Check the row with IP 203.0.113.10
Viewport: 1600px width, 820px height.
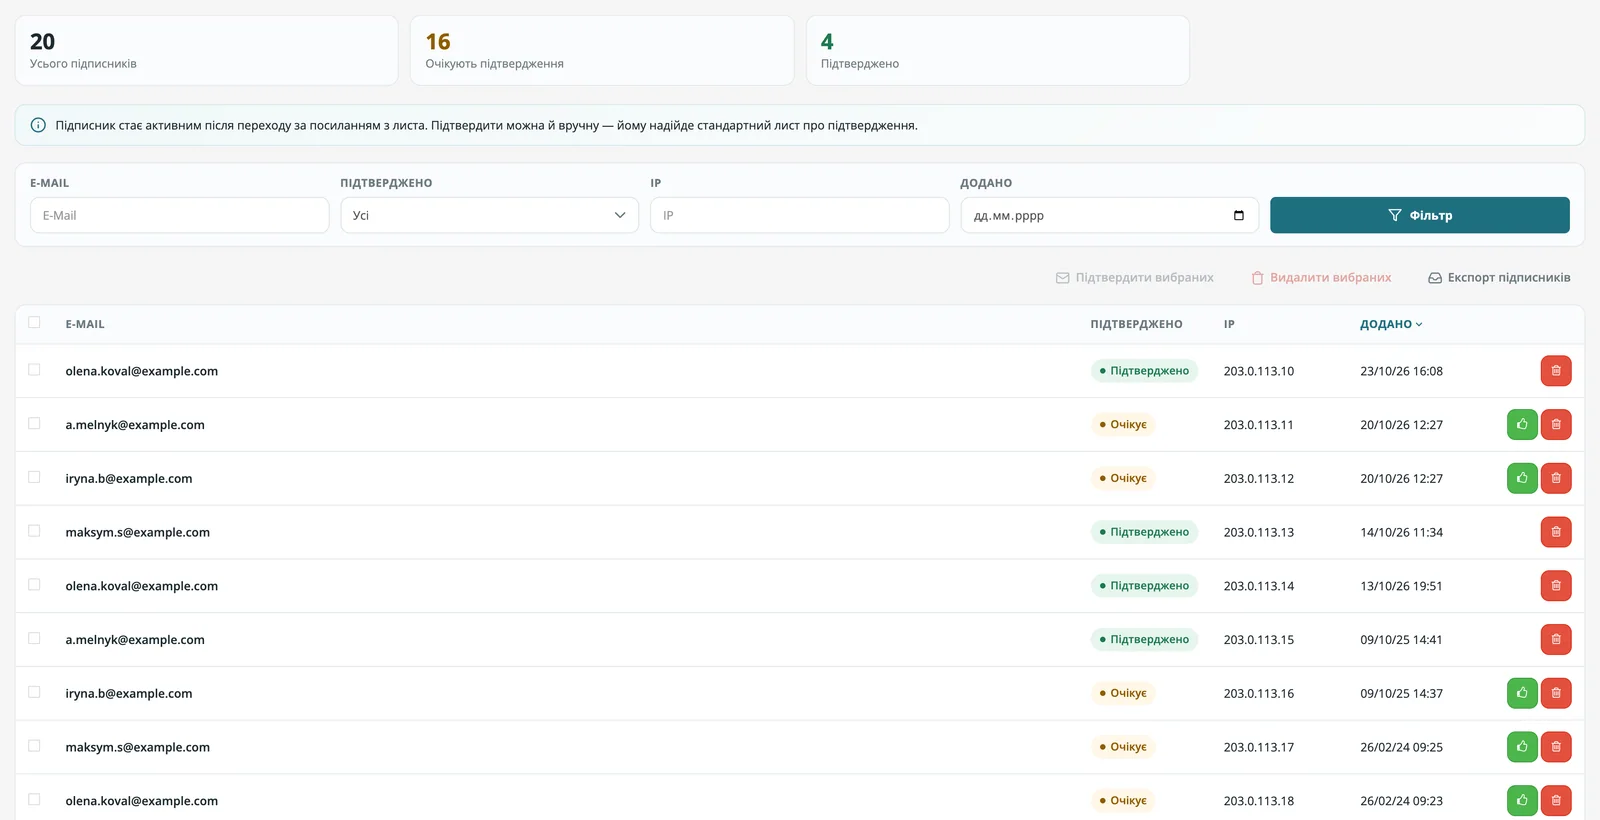pyautogui.click(x=34, y=370)
